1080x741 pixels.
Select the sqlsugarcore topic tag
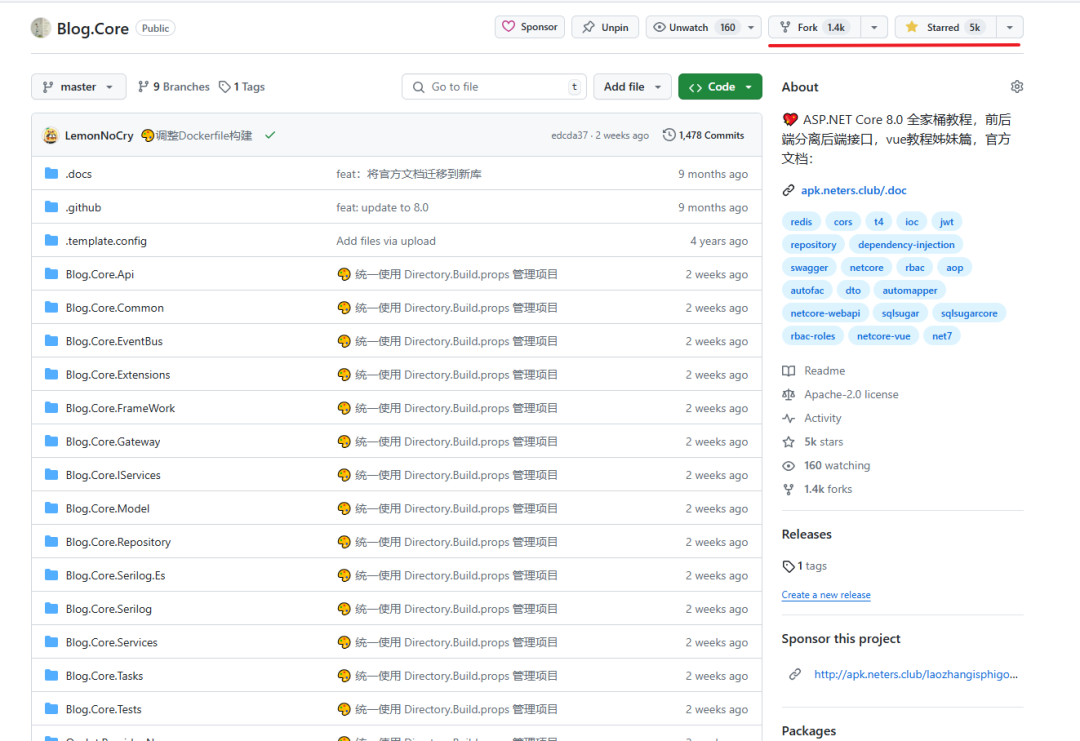[969, 313]
